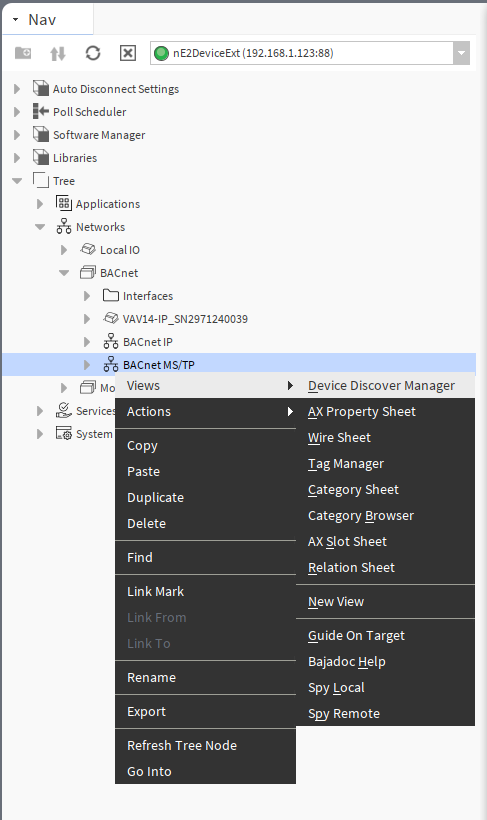487x820 pixels.
Task: Open Relation Sheet view
Action: (x=386, y=567)
